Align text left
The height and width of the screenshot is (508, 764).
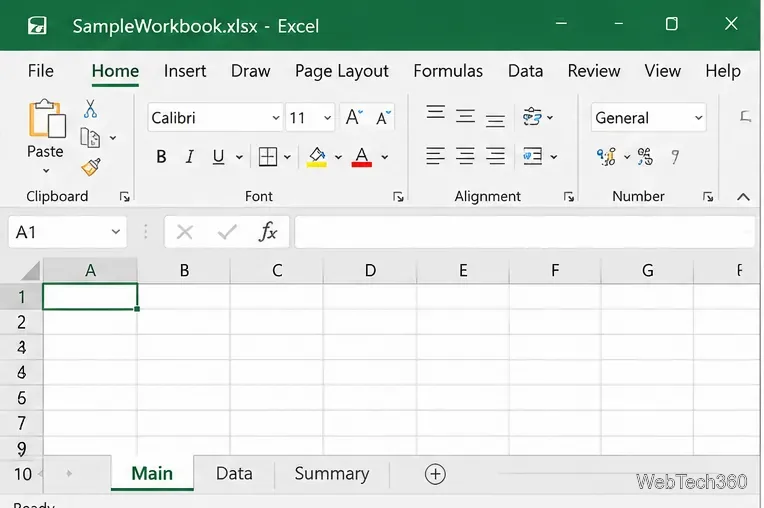[436, 156]
